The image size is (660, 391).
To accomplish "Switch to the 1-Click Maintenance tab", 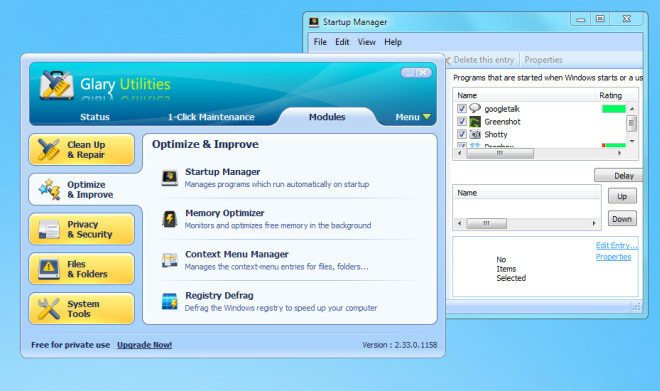I will tap(211, 117).
